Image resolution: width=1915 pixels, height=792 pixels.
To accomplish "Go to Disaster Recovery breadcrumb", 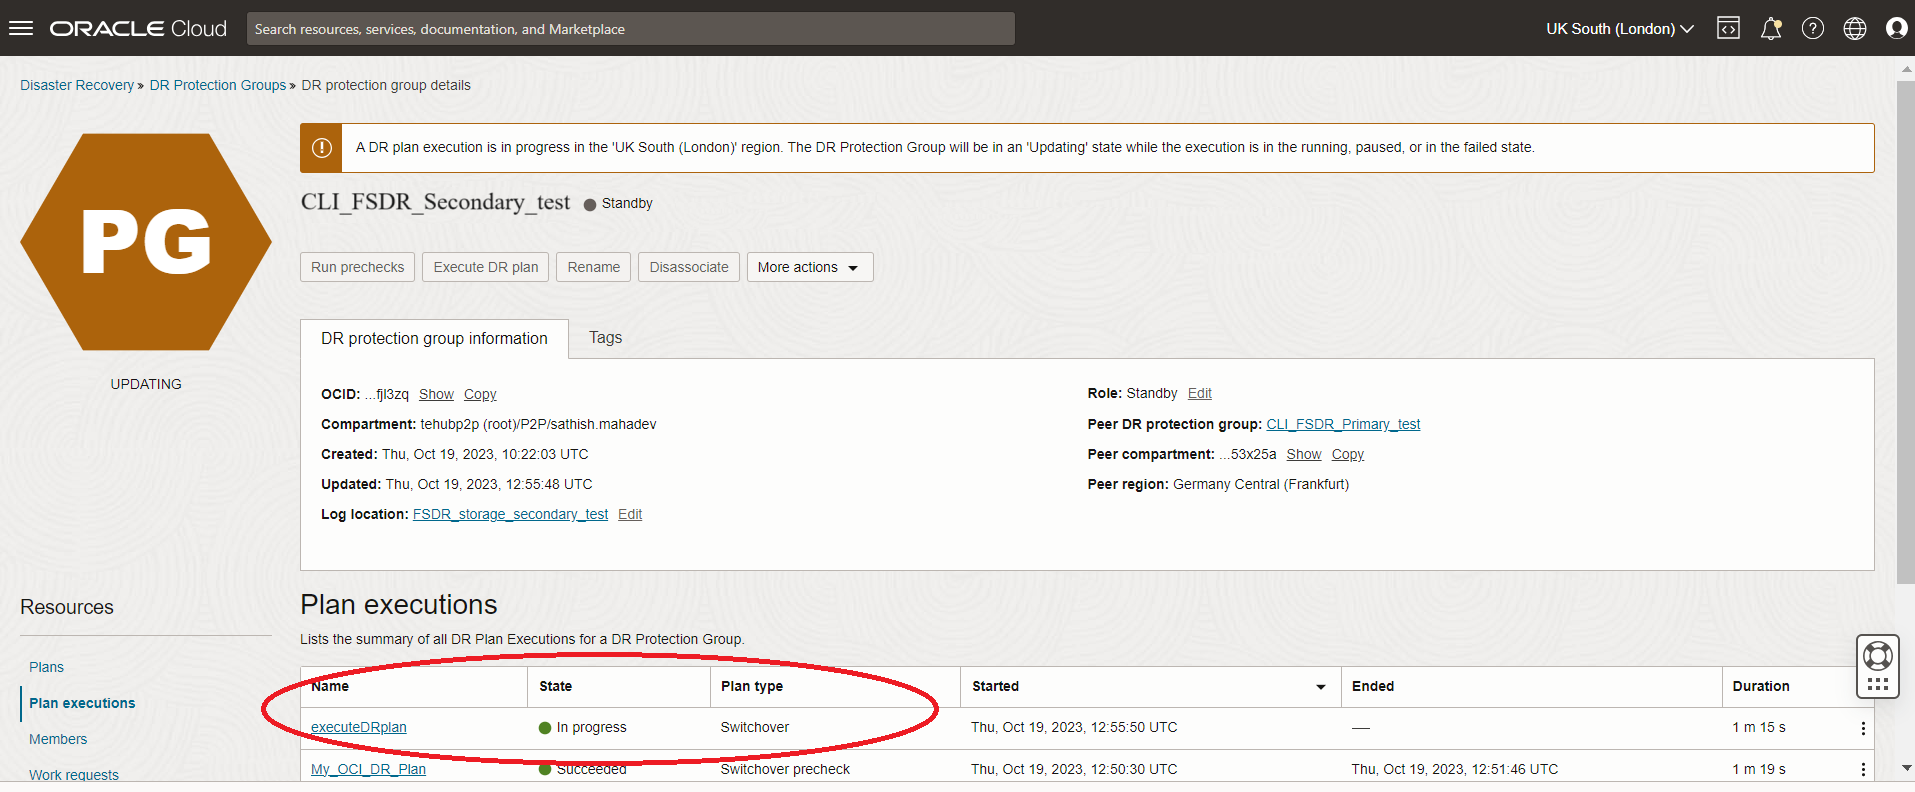I will click(77, 85).
